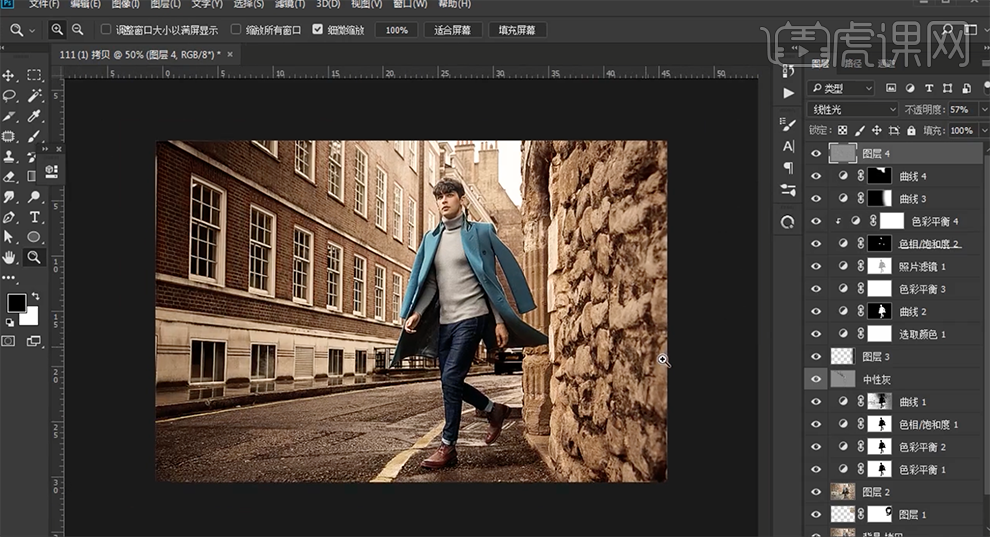The image size is (990, 537).
Task: Select the Lasso tool
Action: coord(10,96)
